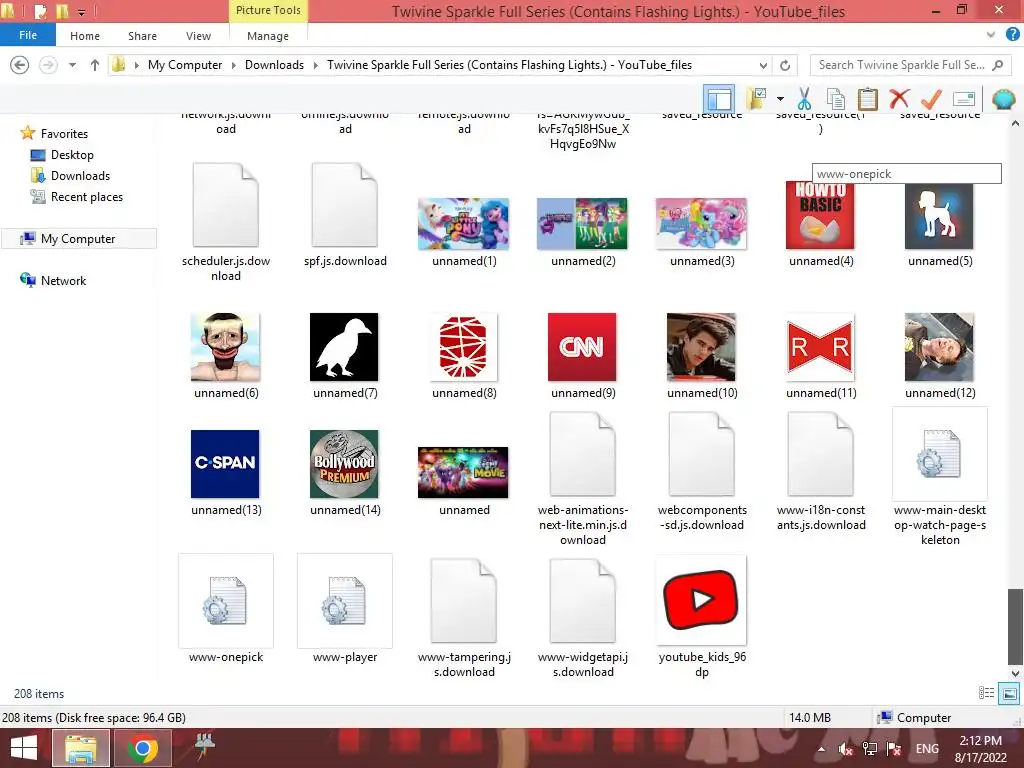1024x768 pixels.
Task: Select the www-onepick settings file icon
Action: tap(226, 601)
